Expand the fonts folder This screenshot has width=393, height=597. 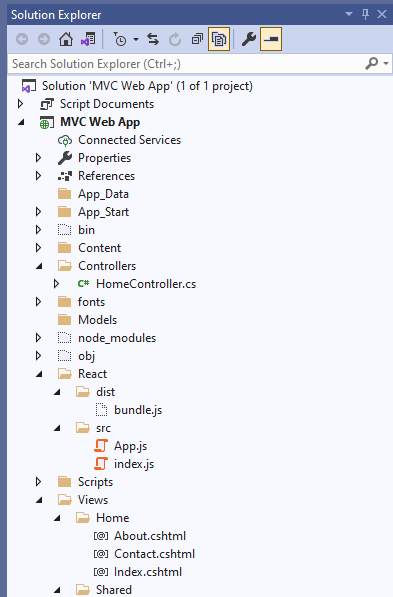(38, 302)
